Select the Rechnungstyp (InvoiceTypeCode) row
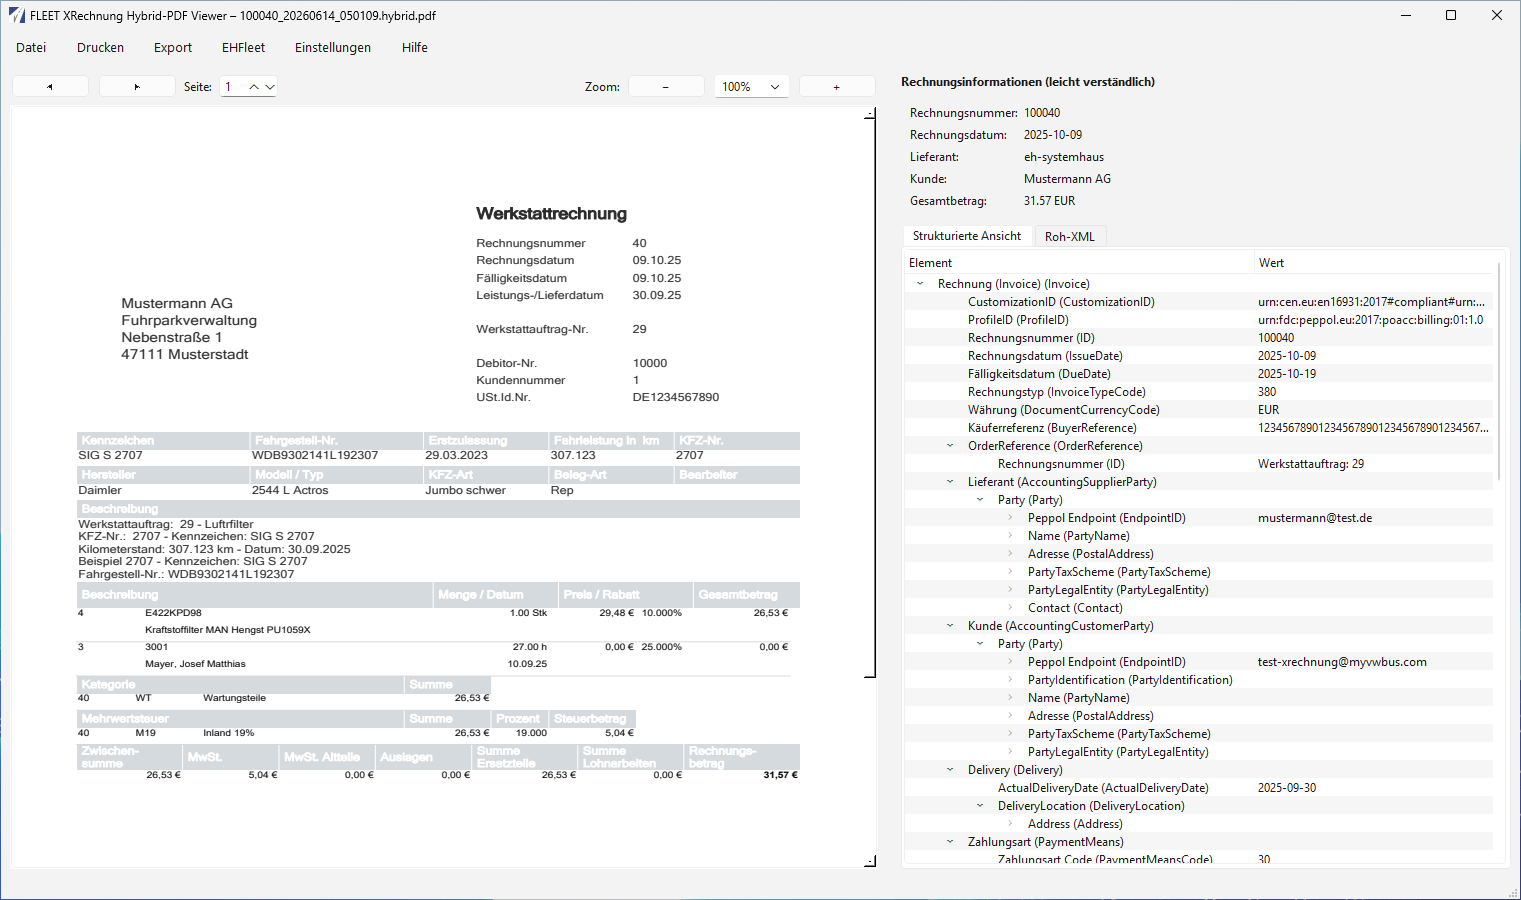Screen dimensions: 1521x900 [1199, 392]
